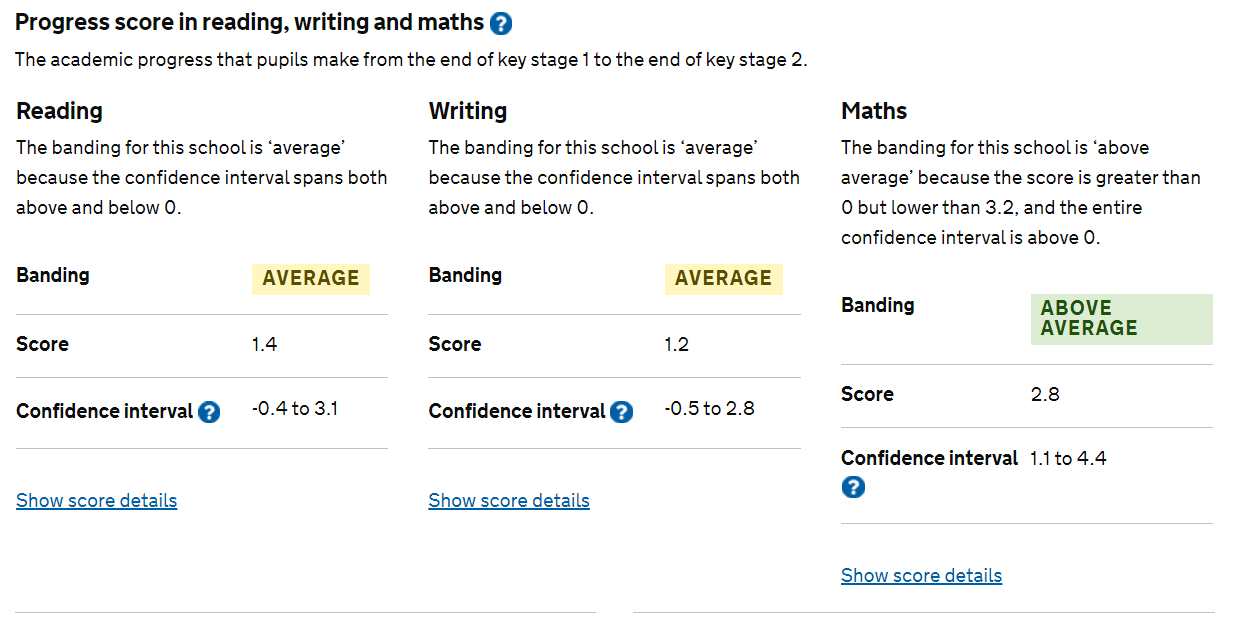
Task: Select the Writing section heading
Action: (x=468, y=111)
